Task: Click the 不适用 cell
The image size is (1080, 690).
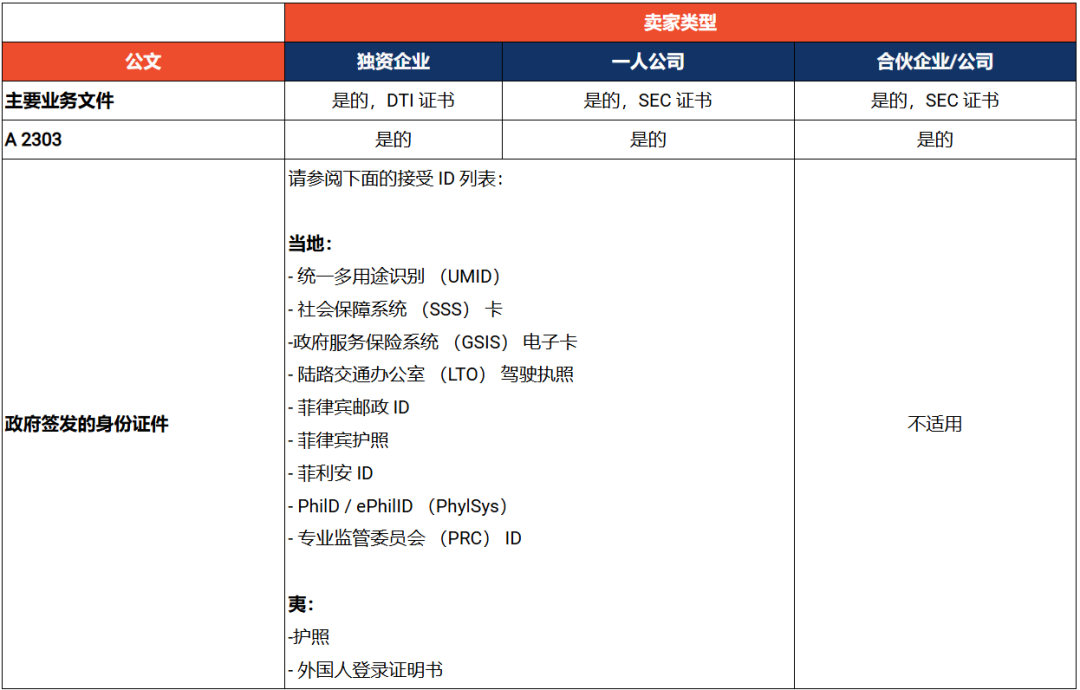Action: (x=936, y=424)
